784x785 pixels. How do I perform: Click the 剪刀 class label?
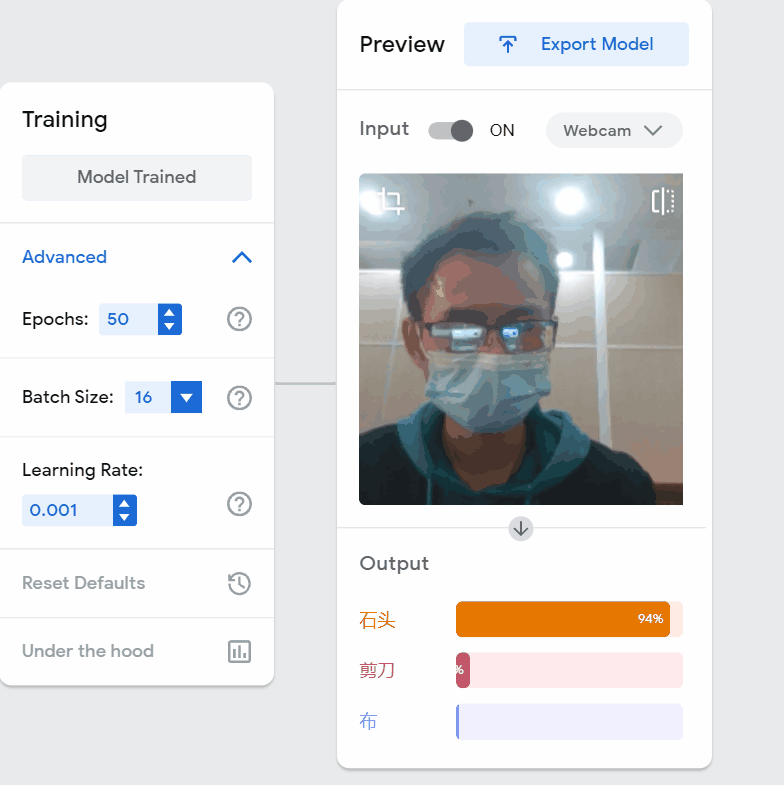point(377,670)
